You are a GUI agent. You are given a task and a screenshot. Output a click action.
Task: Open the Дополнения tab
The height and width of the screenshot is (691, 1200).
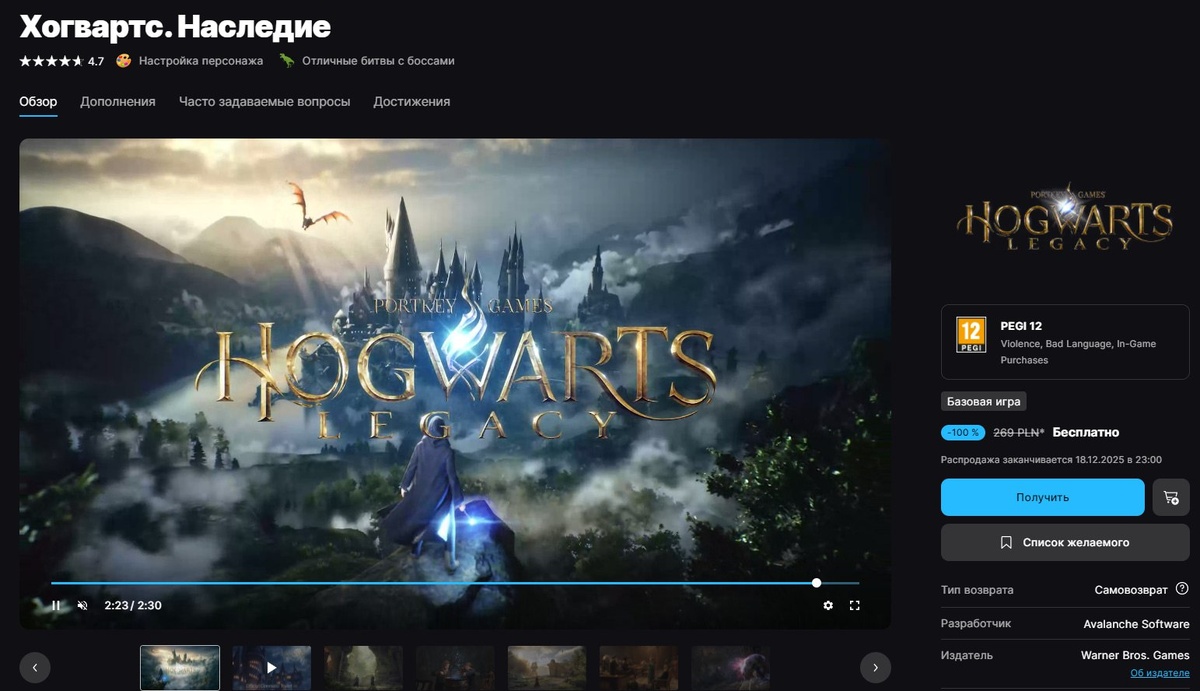tap(118, 102)
